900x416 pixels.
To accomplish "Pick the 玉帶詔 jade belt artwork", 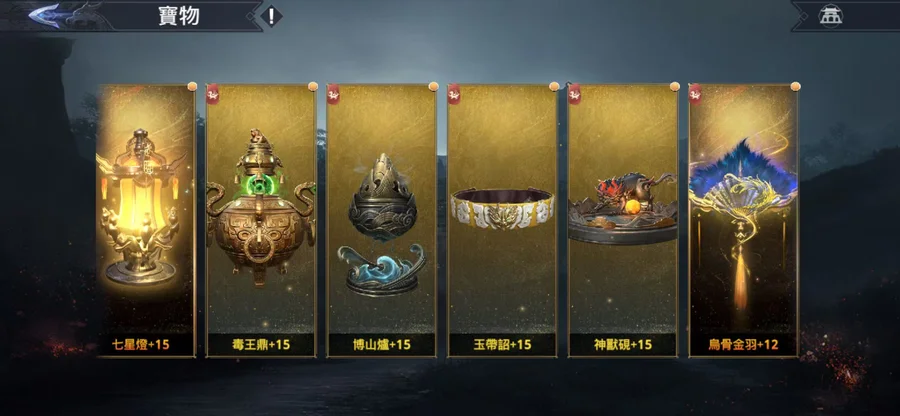I will pos(502,208).
